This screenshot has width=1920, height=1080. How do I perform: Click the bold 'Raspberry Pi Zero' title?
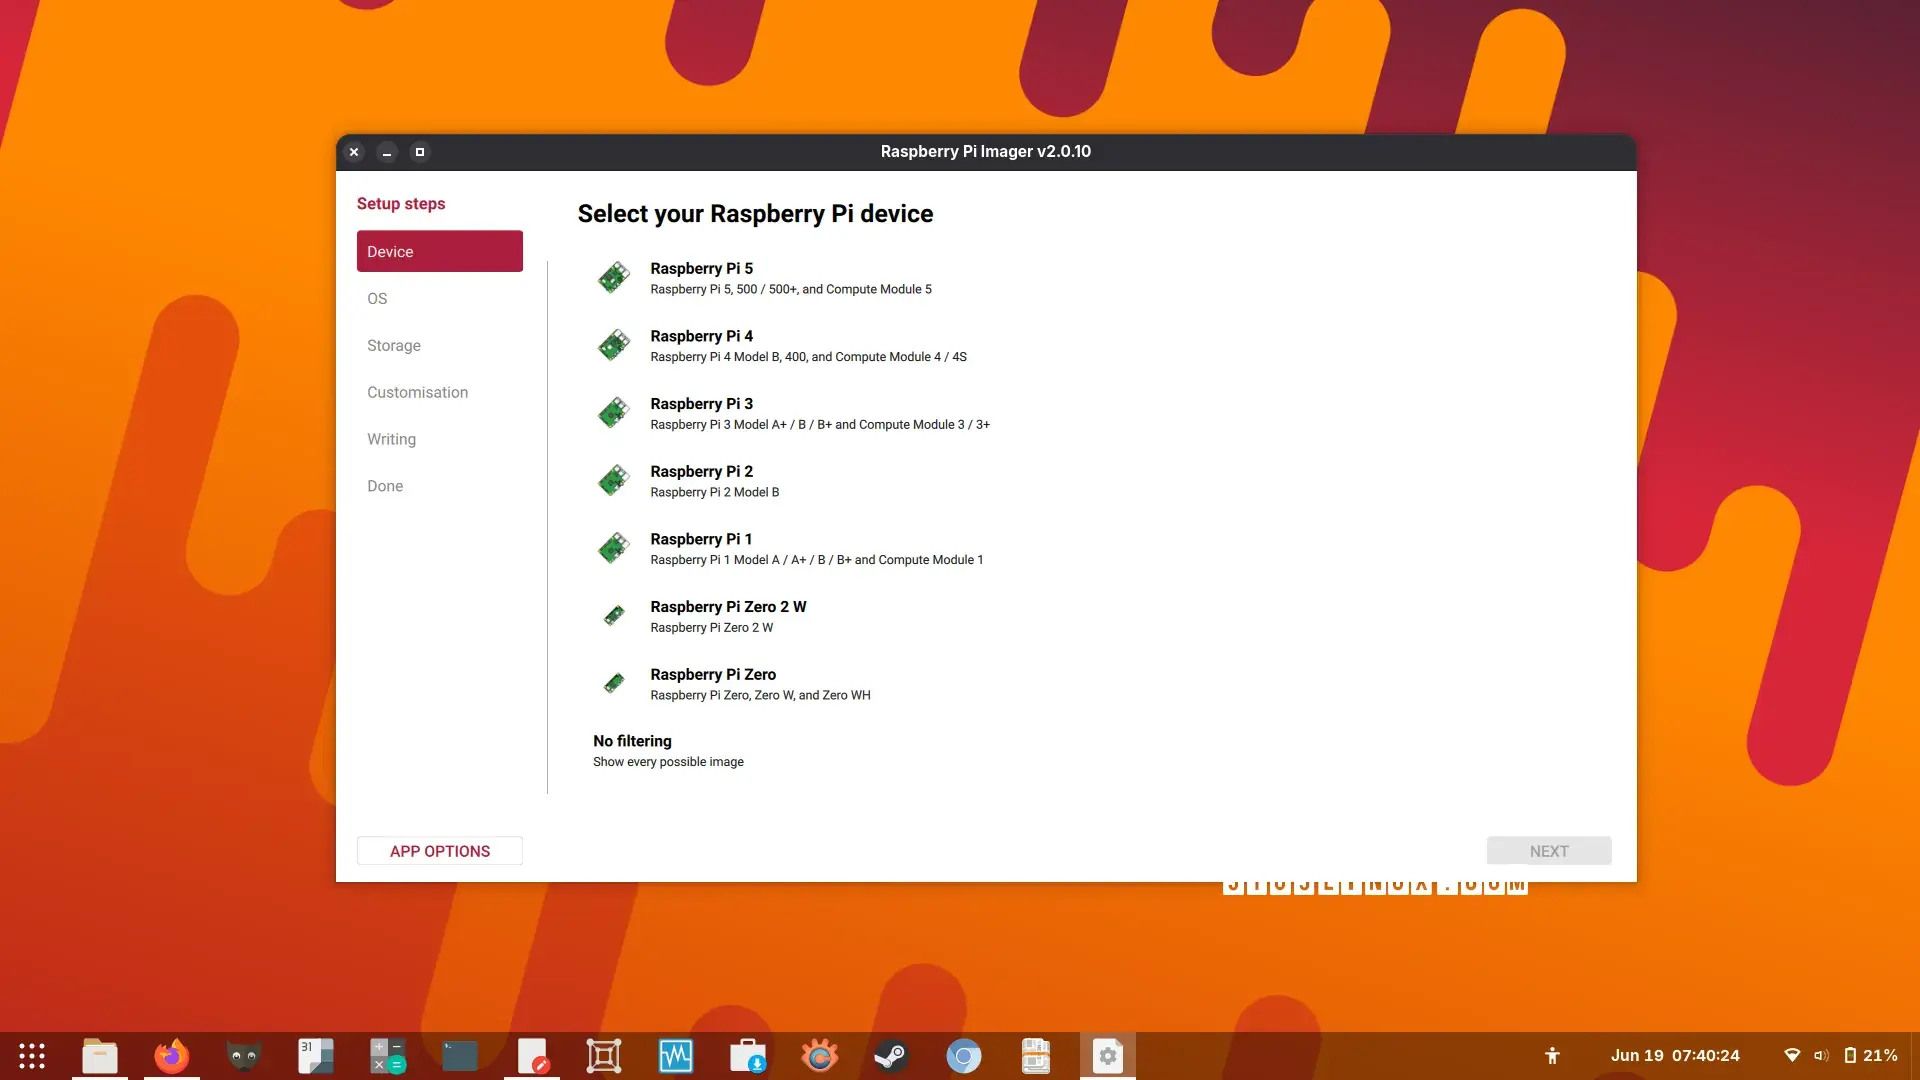pos(713,675)
